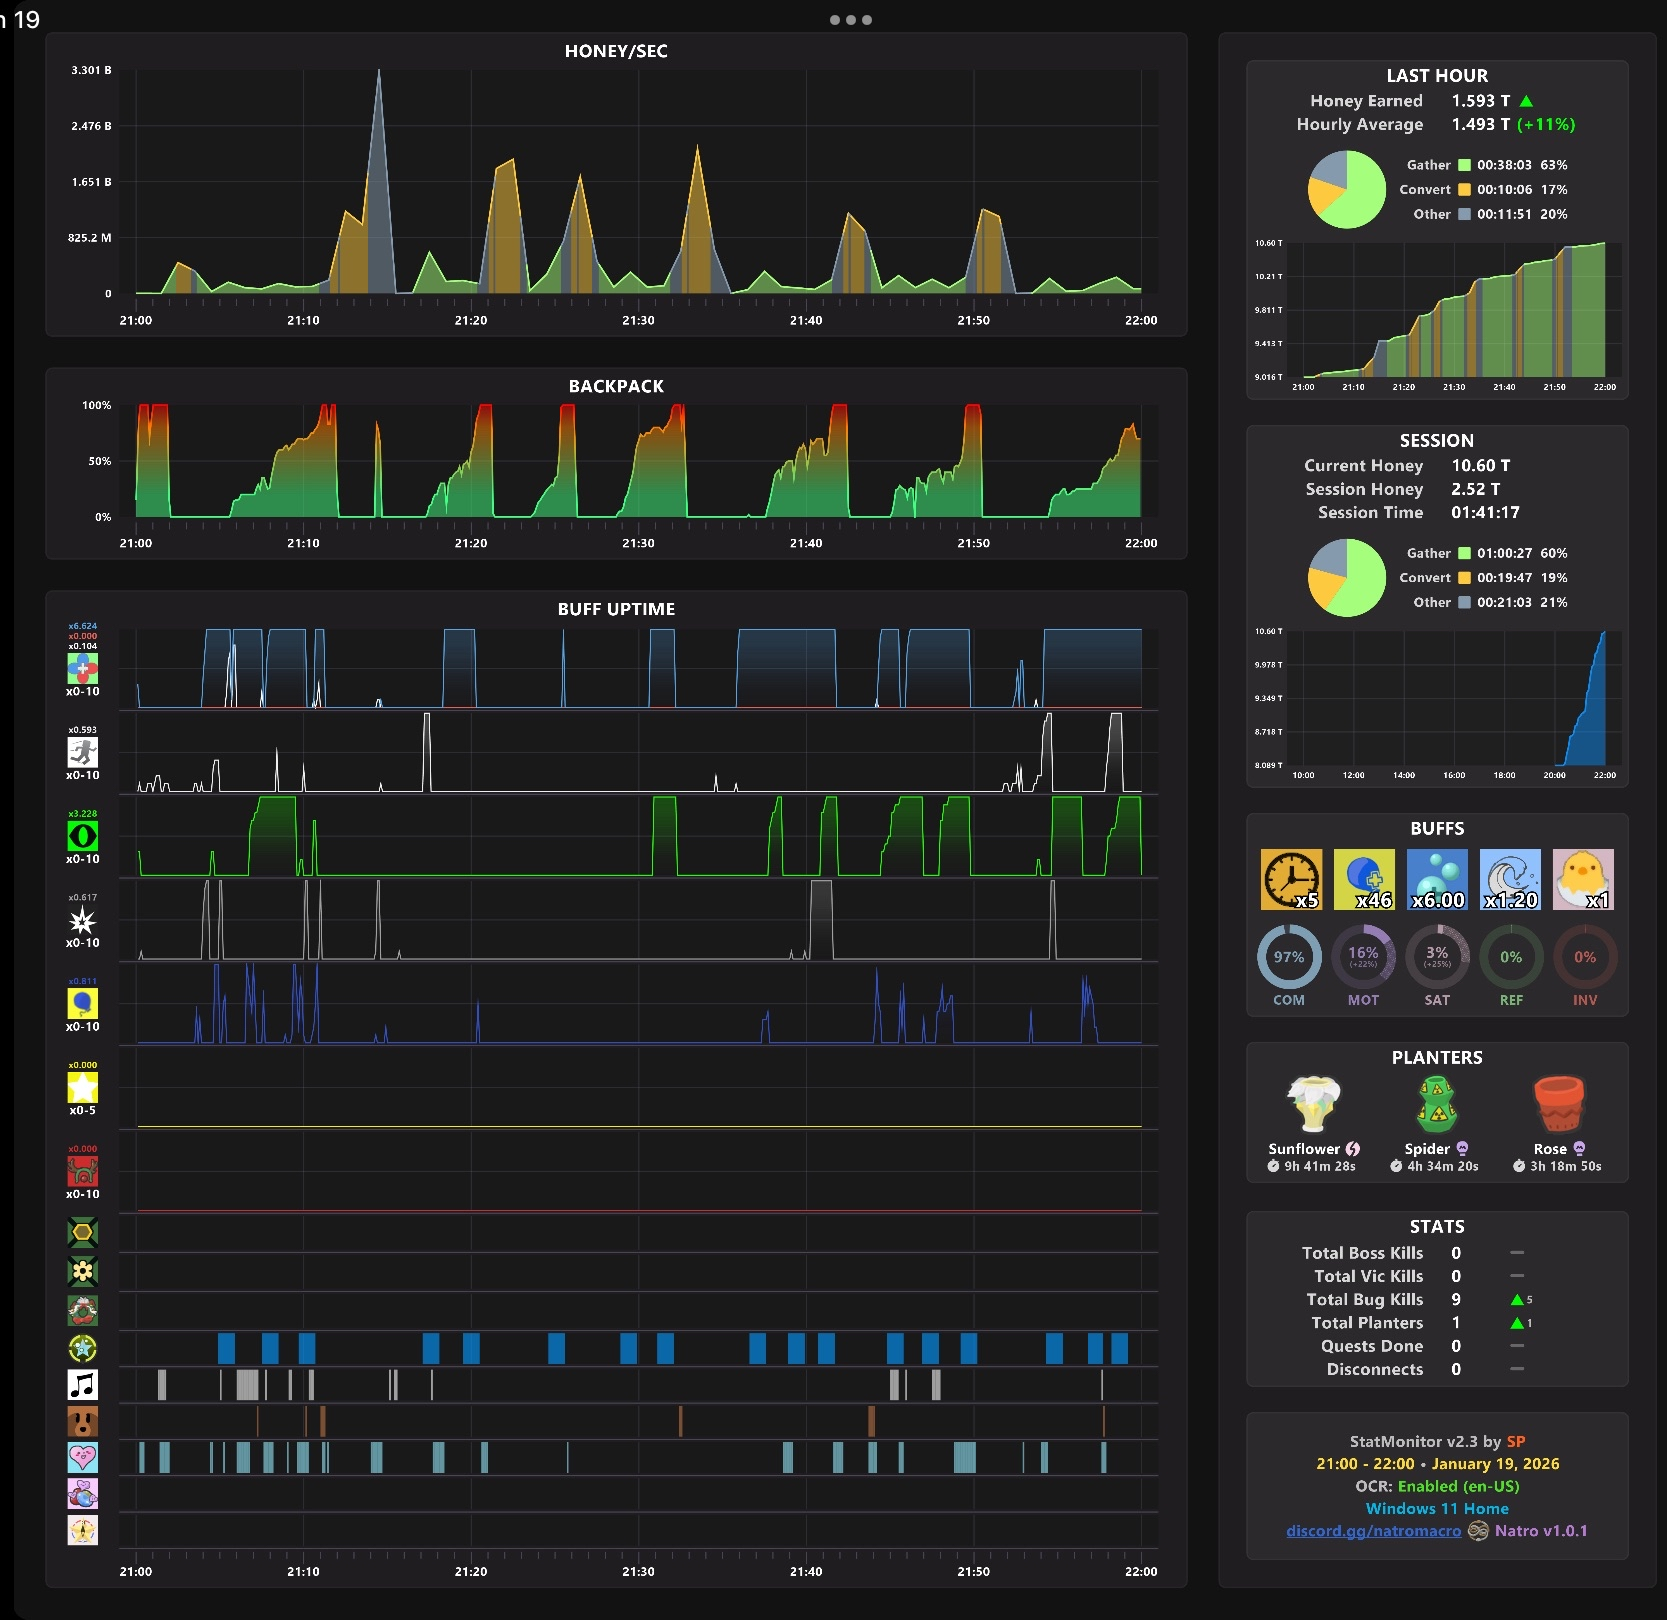Open the discord.gg/natromacro link
The image size is (1667, 1620).
[x=1373, y=1531]
